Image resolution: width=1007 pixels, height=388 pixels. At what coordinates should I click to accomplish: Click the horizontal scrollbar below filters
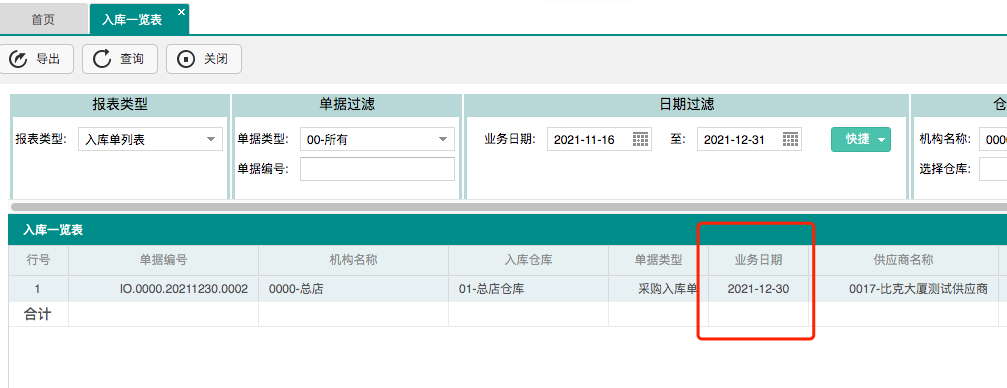click(507, 207)
